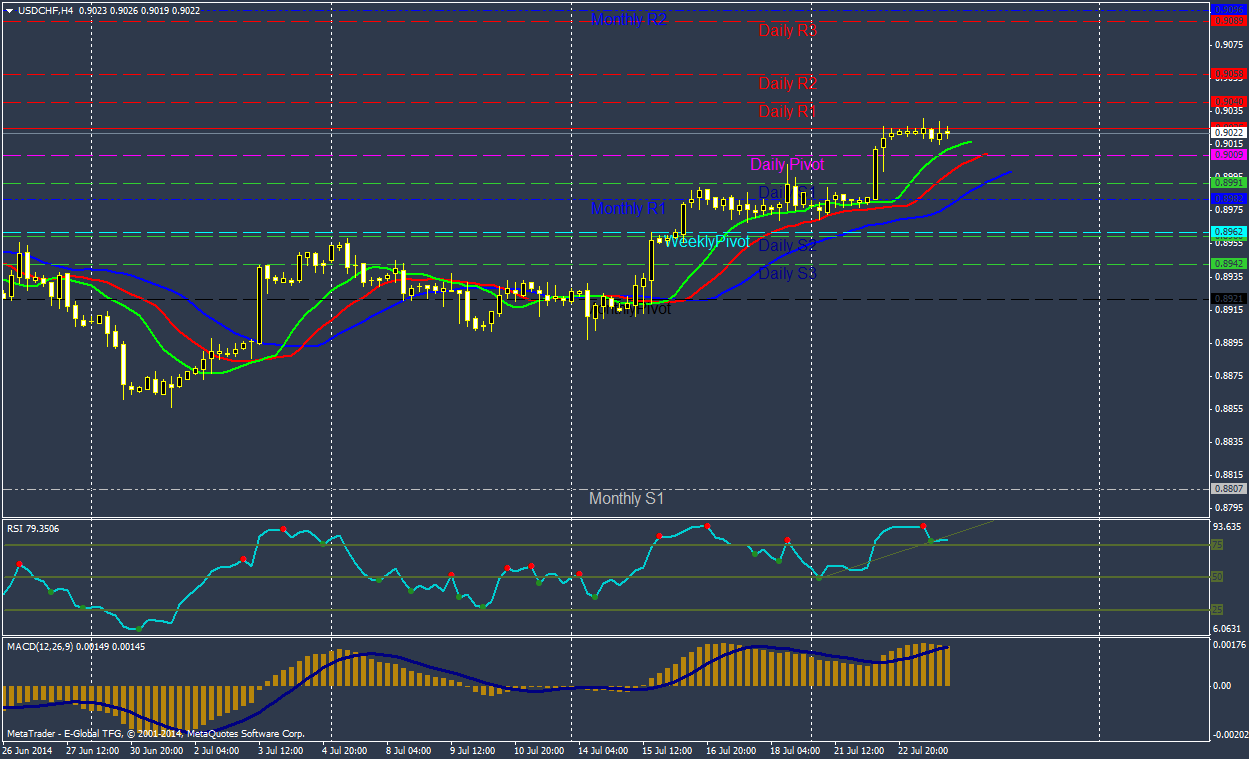This screenshot has height=759, width=1249.
Task: Select the Daily R2 resistance label
Action: point(788,83)
